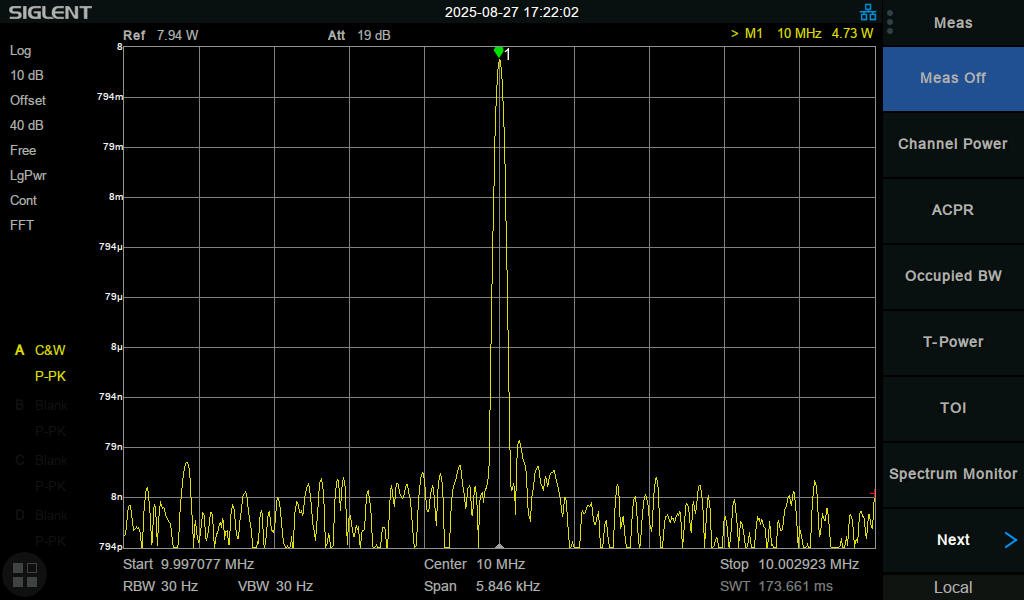Viewport: 1024px width, 600px height.
Task: Click the blue Next arrow chevron
Action: [x=1010, y=540]
